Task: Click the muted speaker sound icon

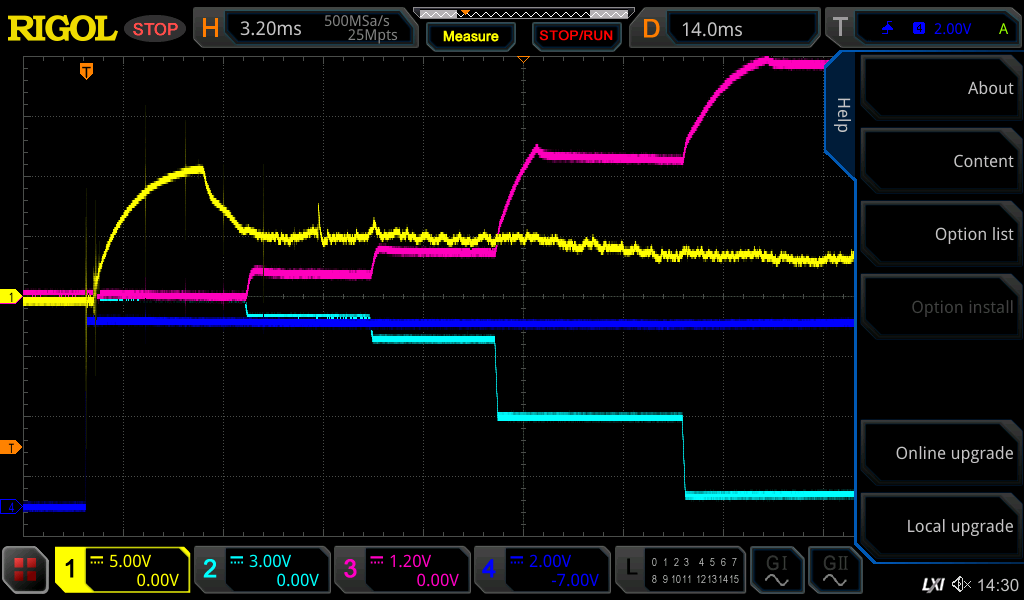Action: click(x=961, y=584)
